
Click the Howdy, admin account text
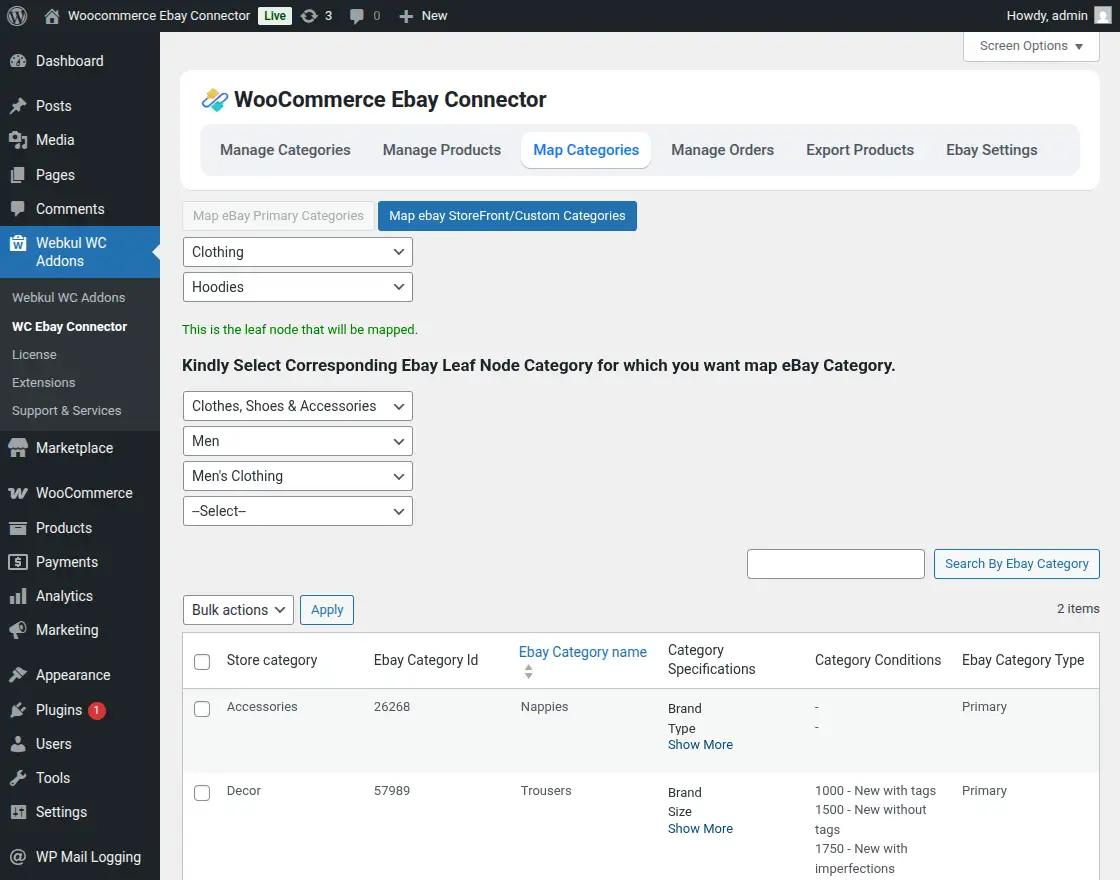1047,16
